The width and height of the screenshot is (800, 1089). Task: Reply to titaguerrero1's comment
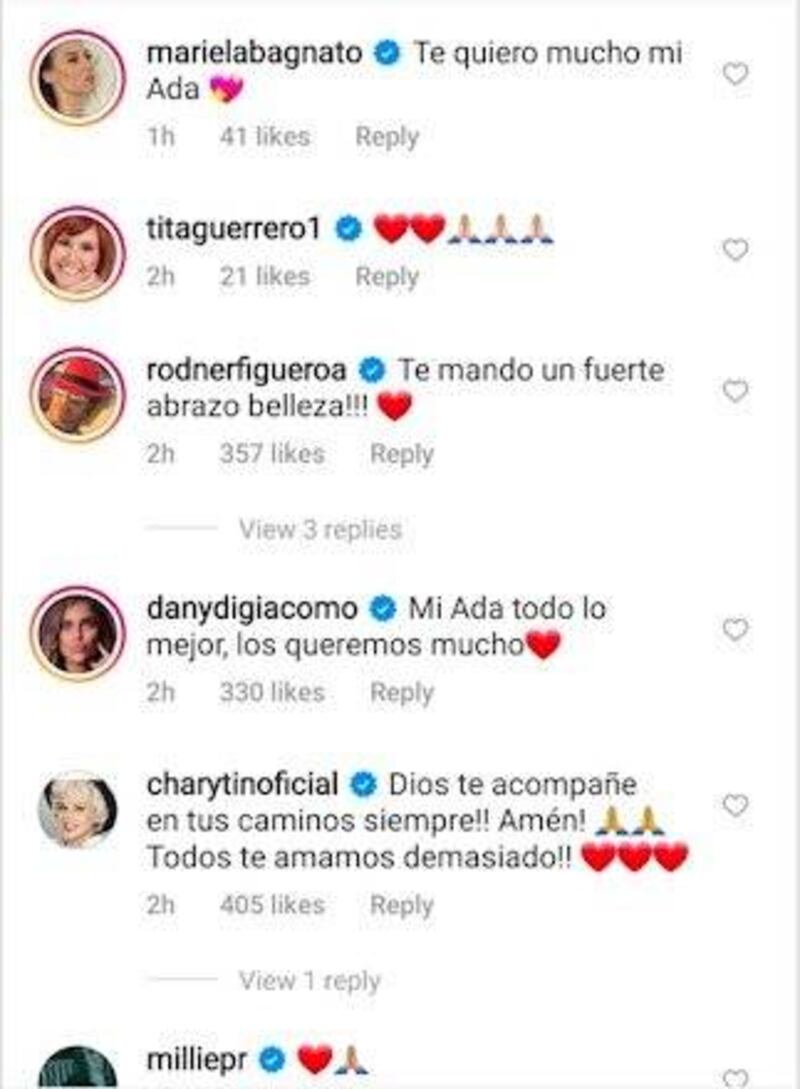tap(387, 277)
